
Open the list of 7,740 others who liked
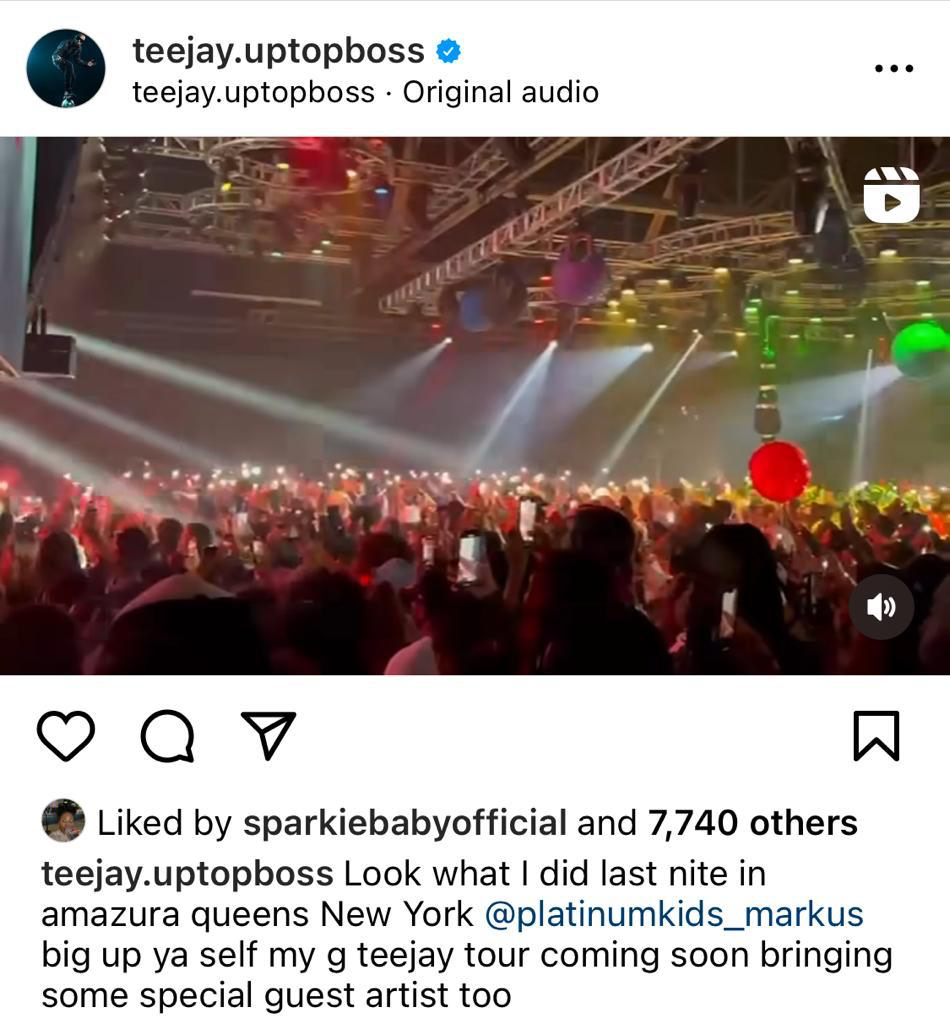(x=752, y=823)
